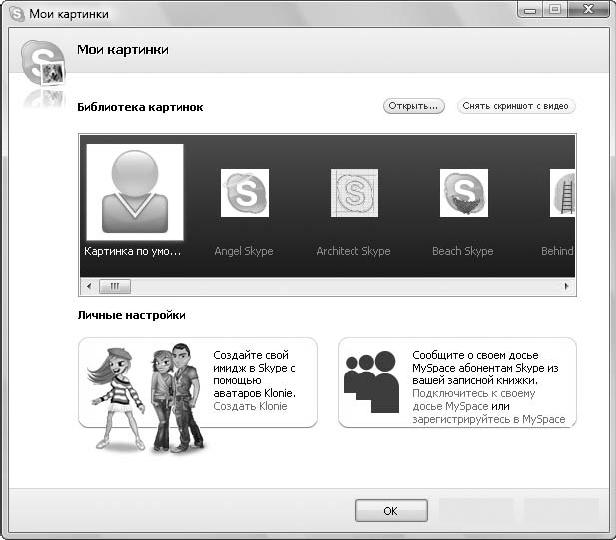
Task: Open the Создать Klonie link
Action: [250, 407]
